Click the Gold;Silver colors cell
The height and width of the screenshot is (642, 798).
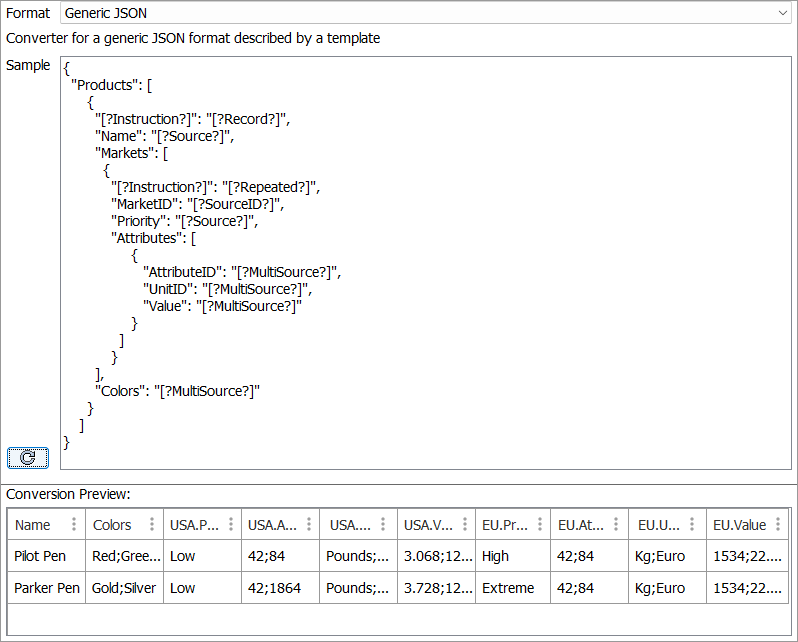pyautogui.click(x=124, y=588)
